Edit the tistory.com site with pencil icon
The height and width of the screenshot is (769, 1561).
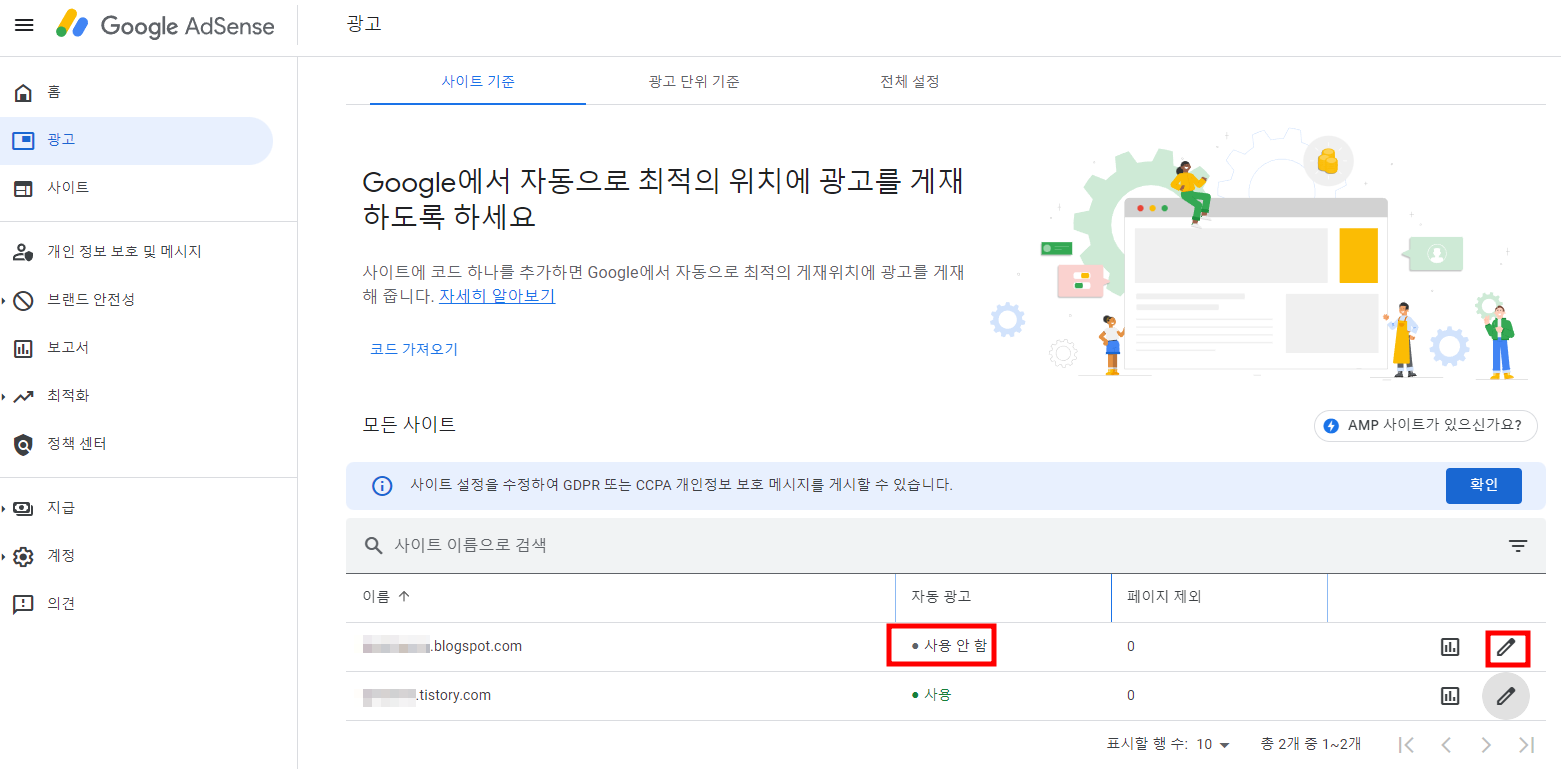click(1506, 696)
